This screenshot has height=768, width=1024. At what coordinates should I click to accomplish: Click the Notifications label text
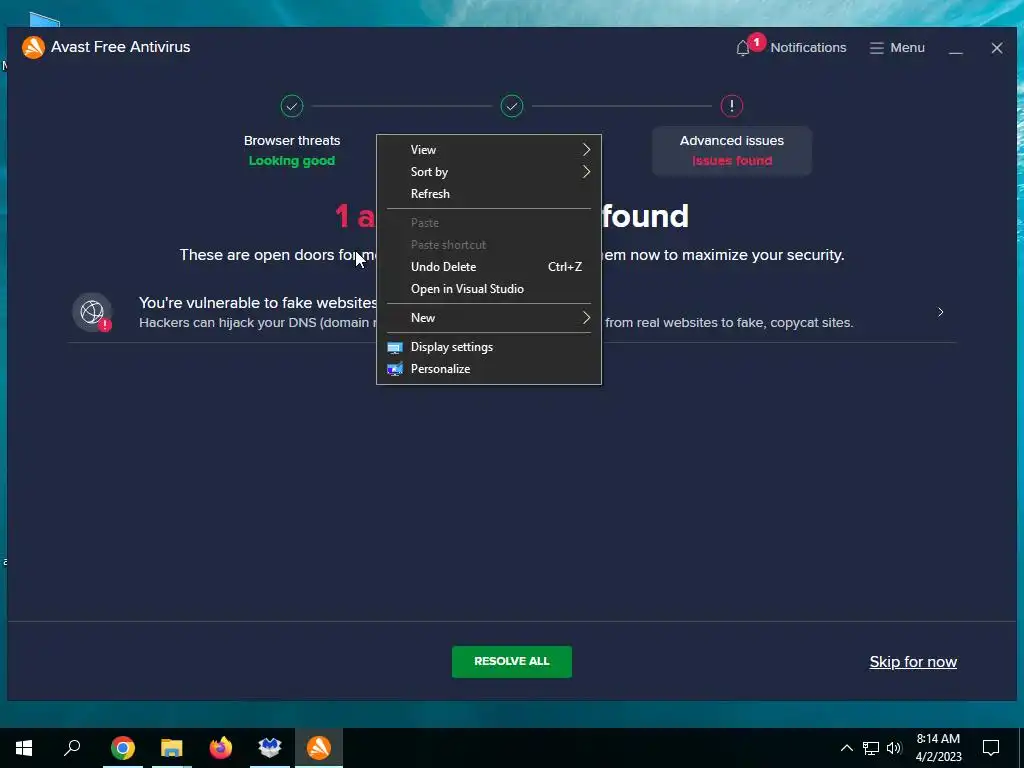(x=808, y=48)
